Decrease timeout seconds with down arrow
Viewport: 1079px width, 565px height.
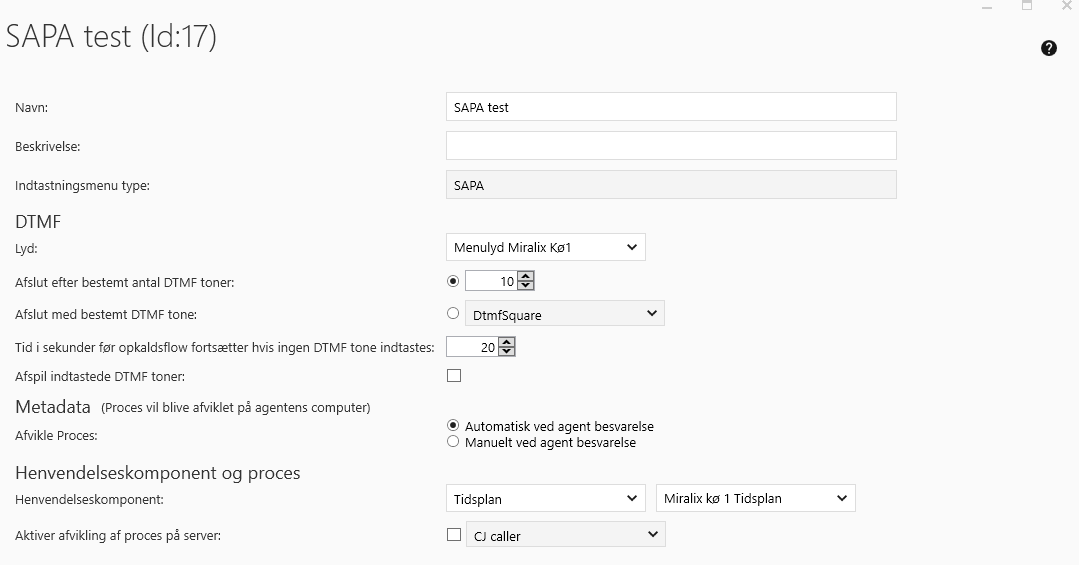pyautogui.click(x=506, y=352)
